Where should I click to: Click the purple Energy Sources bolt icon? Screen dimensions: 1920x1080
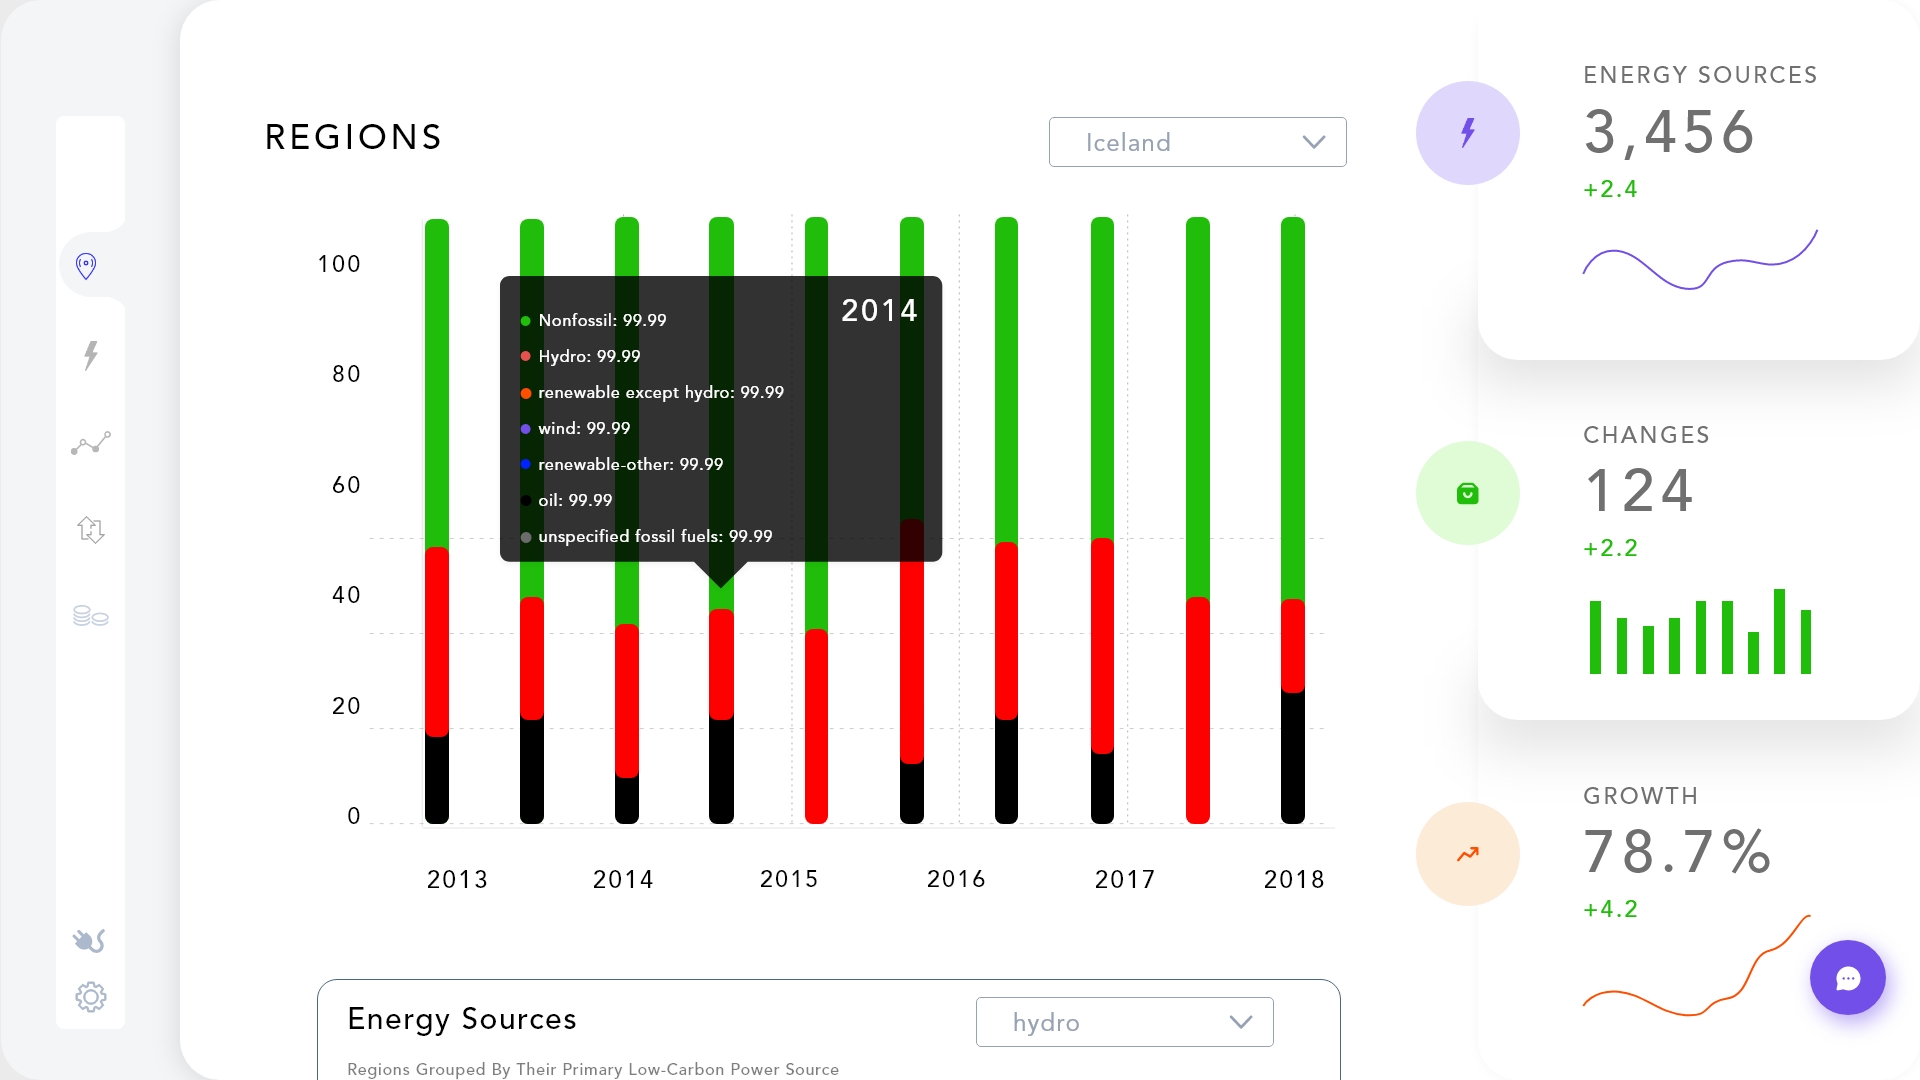click(1468, 133)
